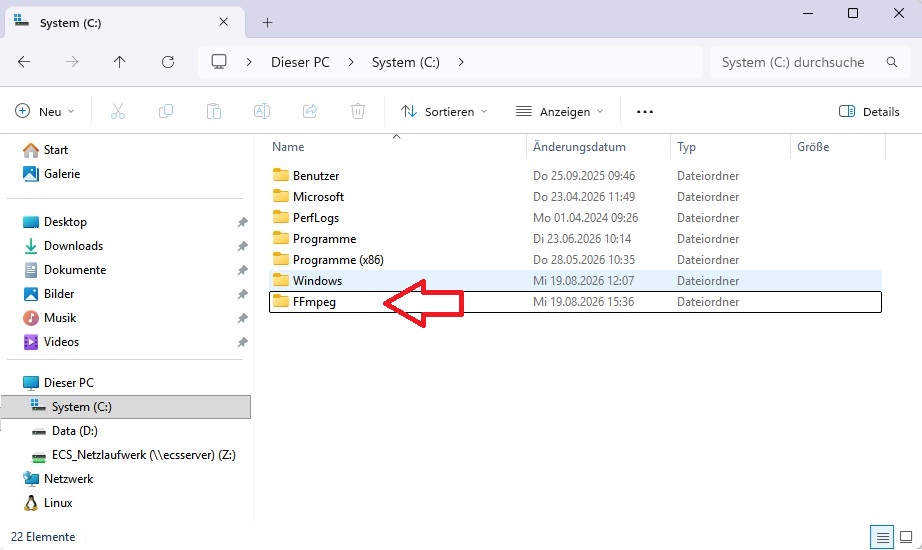Screen dimensions: 922x550
Task: Open the Anzeigen dropdown
Action: tap(559, 112)
